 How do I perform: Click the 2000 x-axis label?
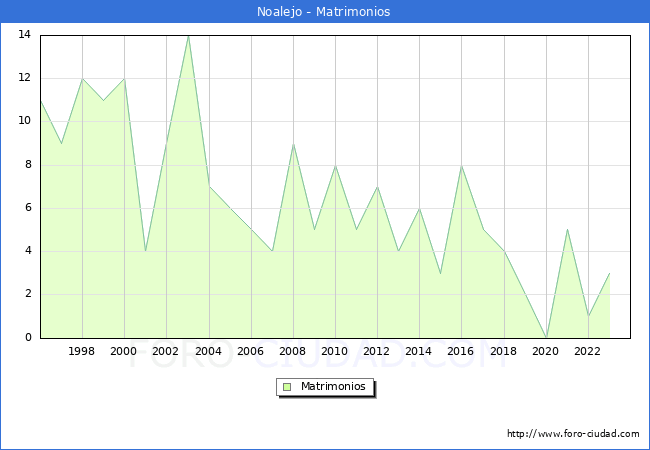point(124,351)
